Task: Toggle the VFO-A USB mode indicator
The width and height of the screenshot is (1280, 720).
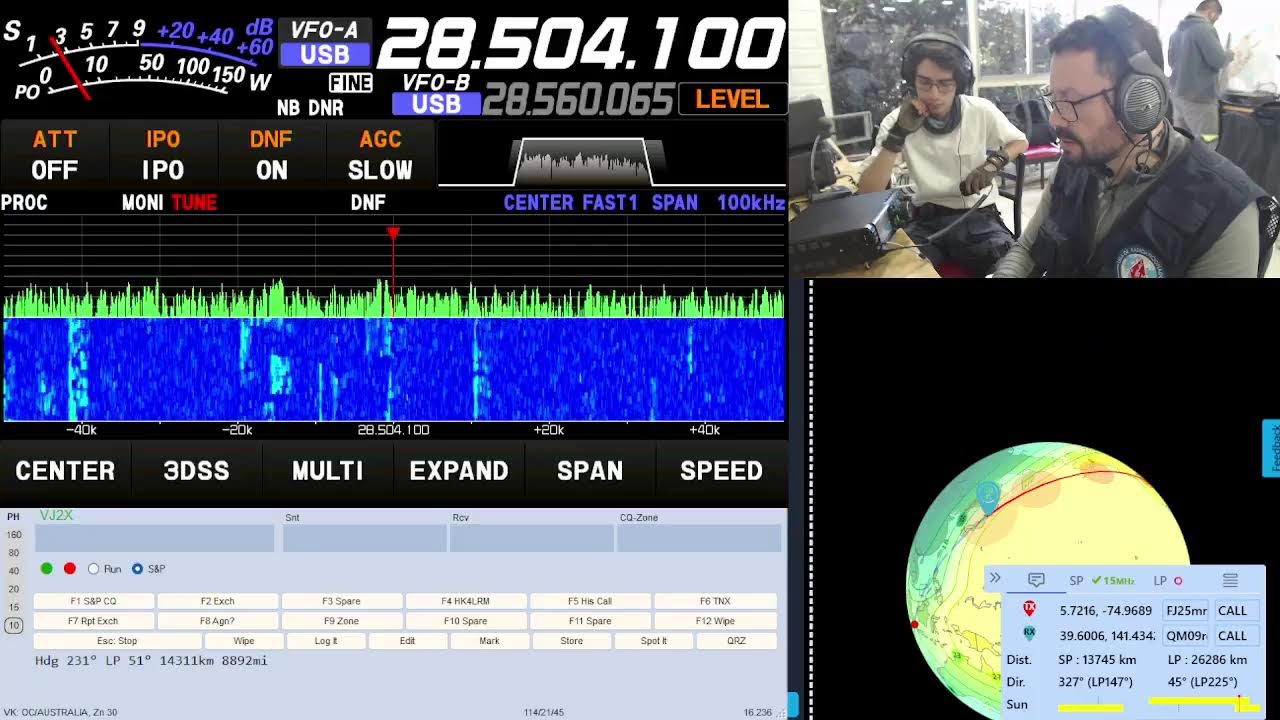Action: click(x=324, y=54)
